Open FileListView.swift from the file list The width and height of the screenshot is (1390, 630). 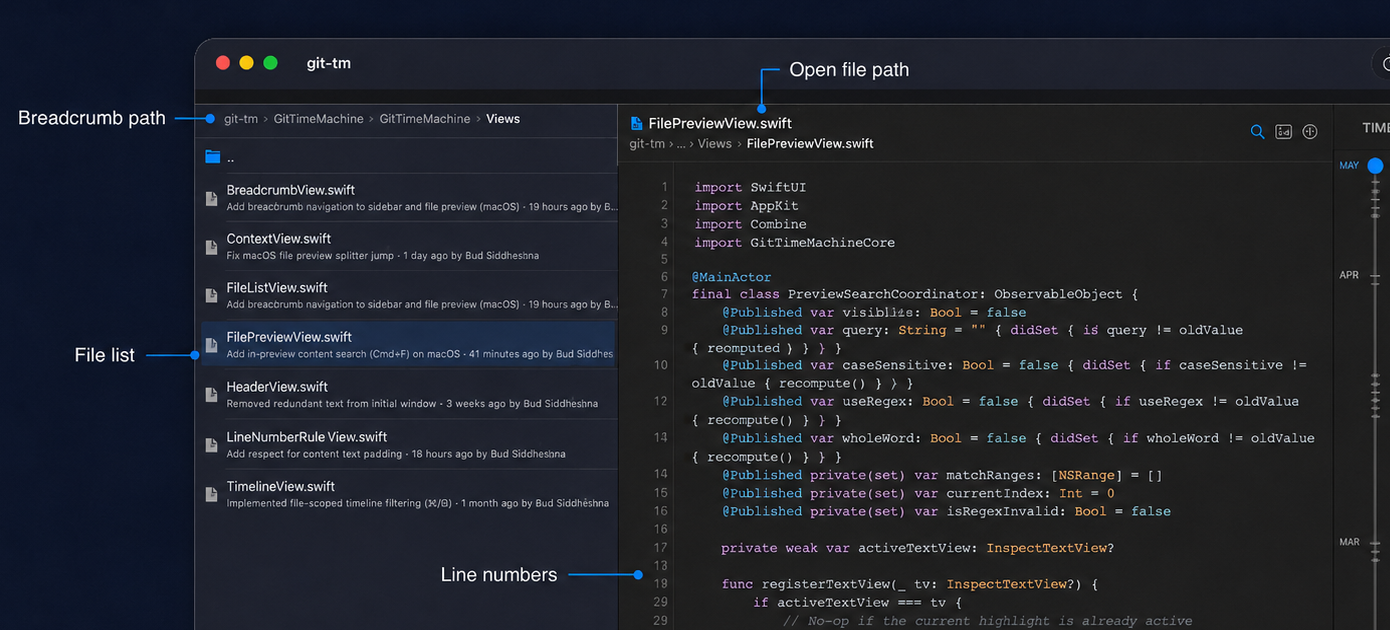click(409, 296)
